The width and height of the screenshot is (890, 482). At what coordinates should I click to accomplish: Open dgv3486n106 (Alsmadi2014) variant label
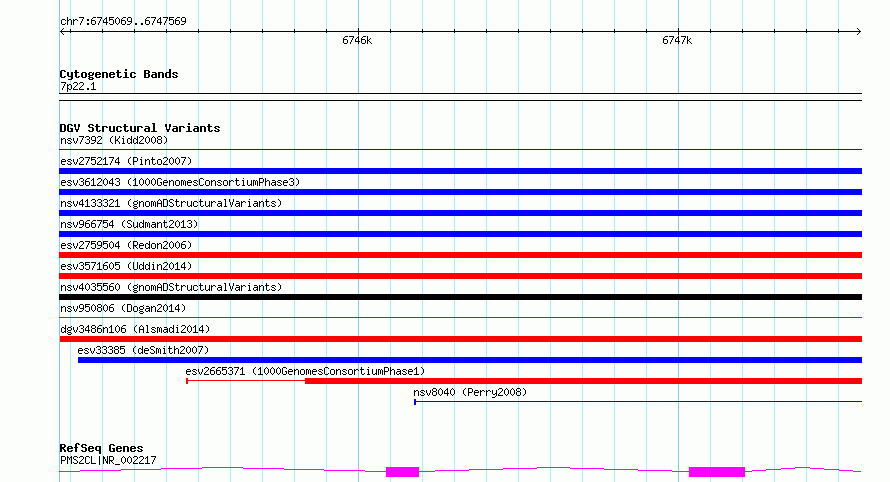[135, 329]
